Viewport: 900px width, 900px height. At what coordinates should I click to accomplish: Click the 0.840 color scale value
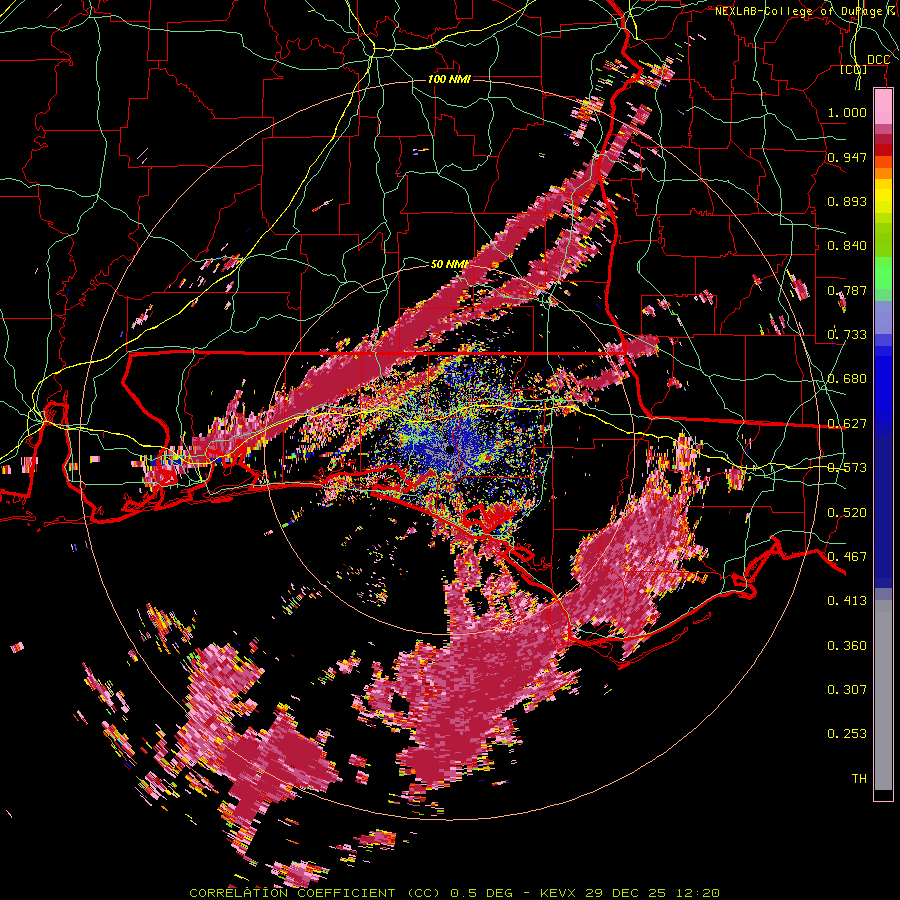[847, 246]
